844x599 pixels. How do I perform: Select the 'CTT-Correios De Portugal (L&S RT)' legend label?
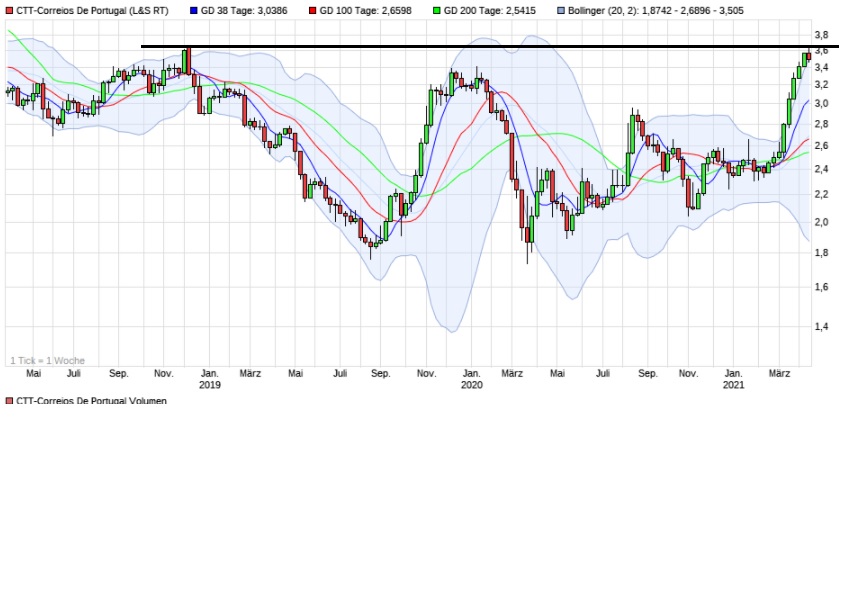tap(92, 11)
